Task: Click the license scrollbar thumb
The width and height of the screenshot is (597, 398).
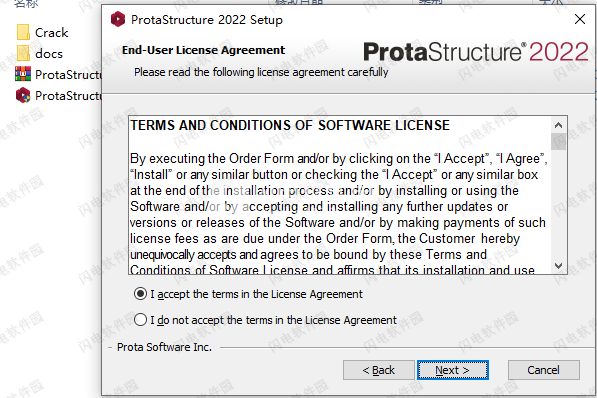Action: [559, 141]
